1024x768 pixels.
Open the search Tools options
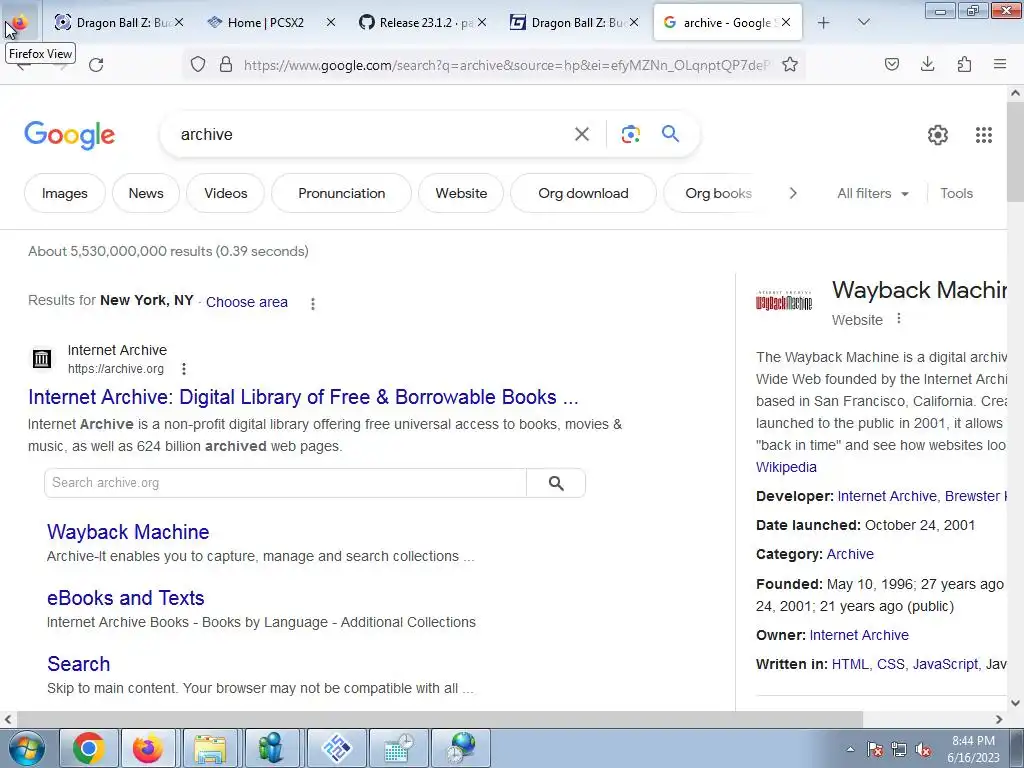[x=956, y=193]
